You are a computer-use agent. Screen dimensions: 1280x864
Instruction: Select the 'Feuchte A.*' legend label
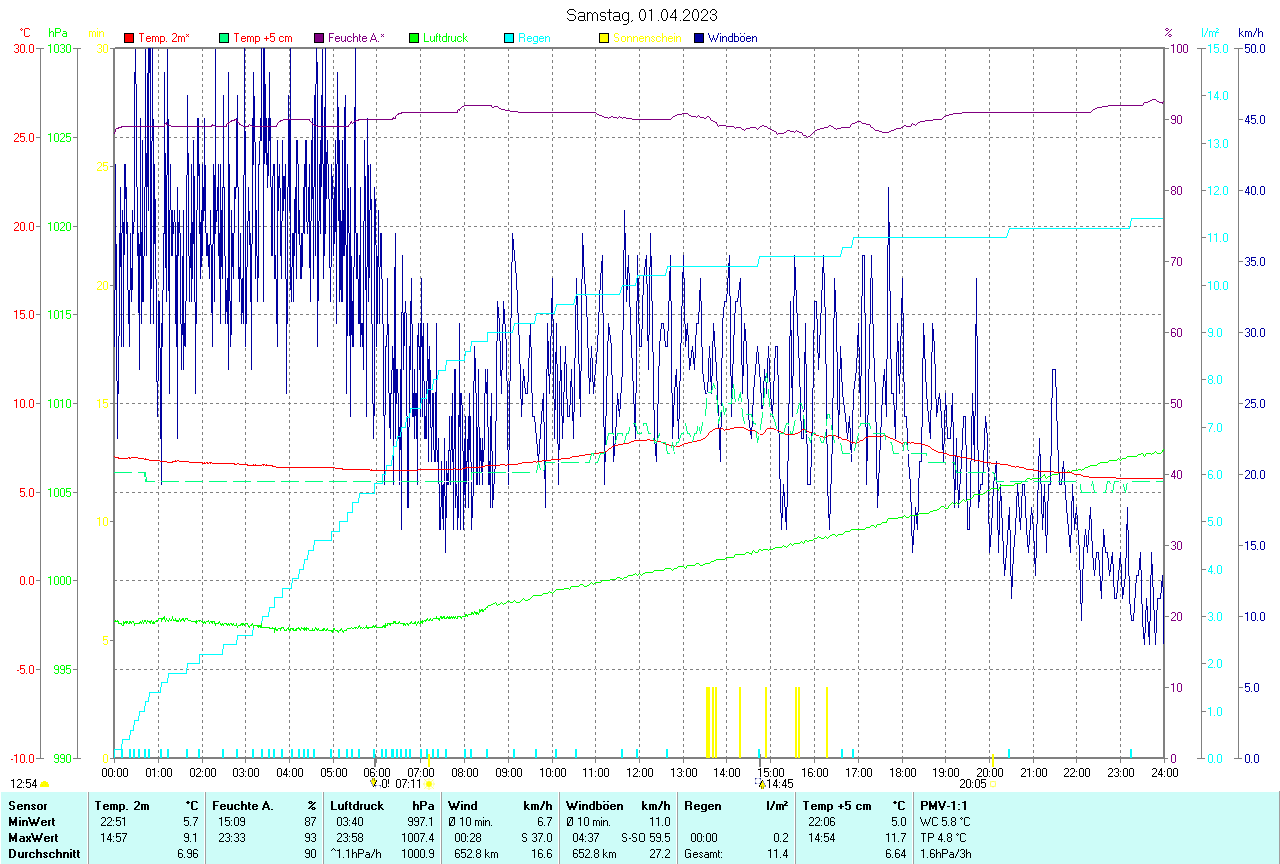[x=356, y=38]
